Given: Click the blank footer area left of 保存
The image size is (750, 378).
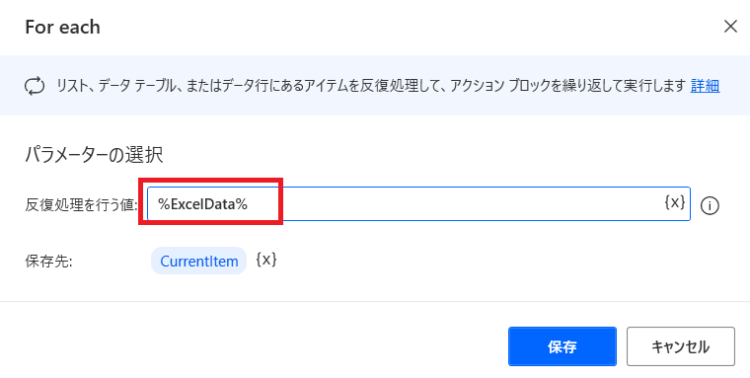Looking at the screenshot, I should point(254,346).
